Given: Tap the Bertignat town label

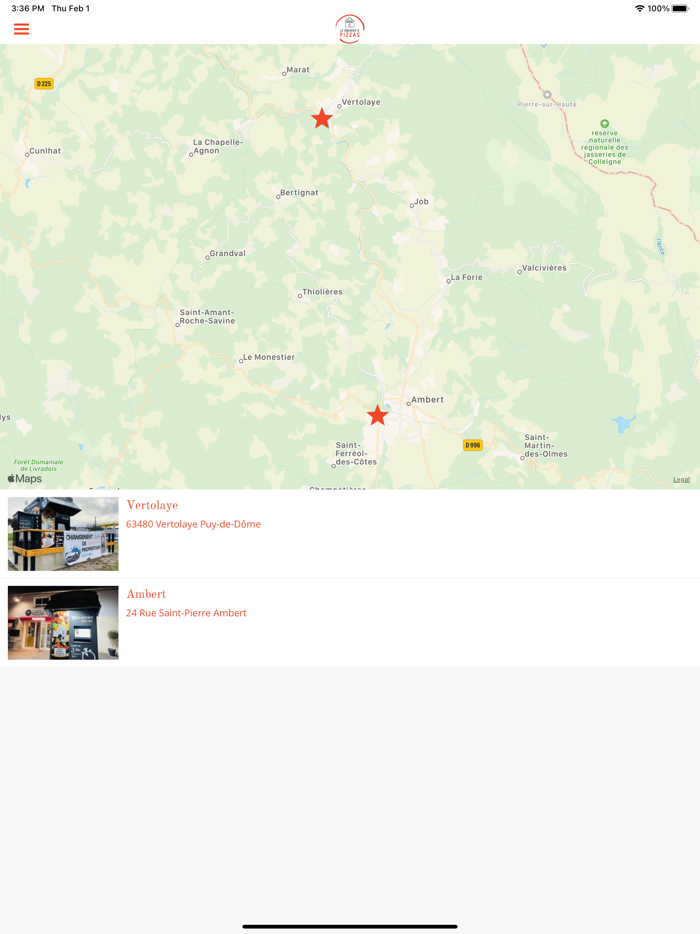Looking at the screenshot, I should 299,192.
